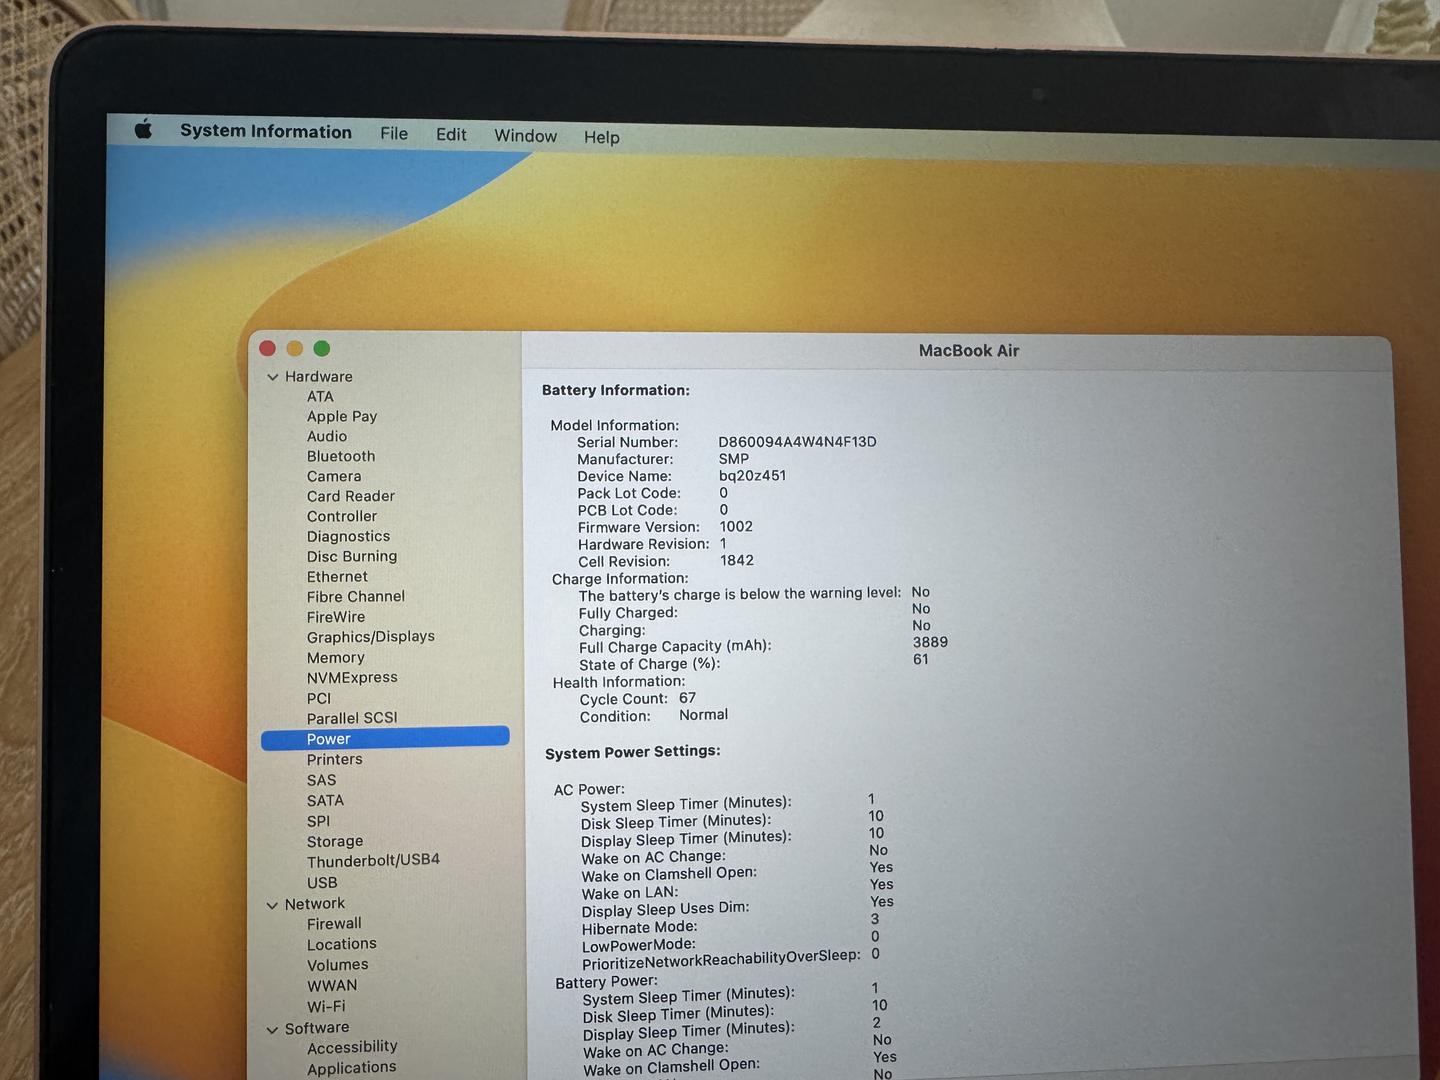Click the State of Charge value 61
Image resolution: width=1440 pixels, height=1080 pixels.
(x=921, y=659)
